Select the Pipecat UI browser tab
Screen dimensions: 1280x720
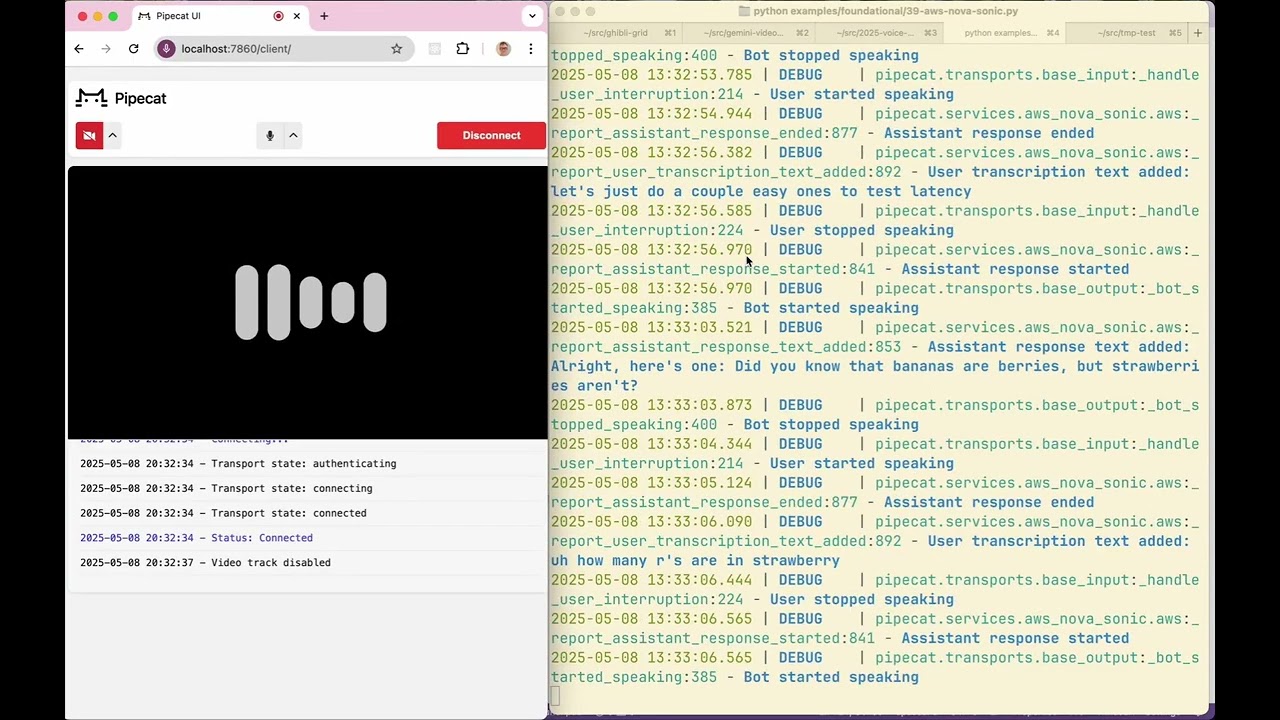tap(219, 16)
